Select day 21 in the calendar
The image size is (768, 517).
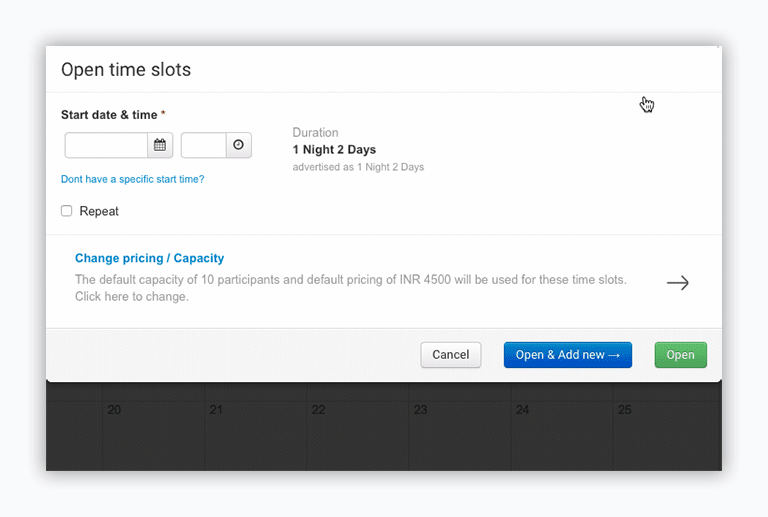pyautogui.click(x=216, y=410)
